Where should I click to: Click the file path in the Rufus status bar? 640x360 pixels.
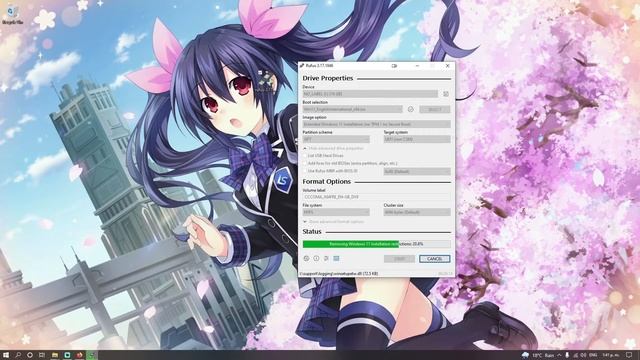338,273
